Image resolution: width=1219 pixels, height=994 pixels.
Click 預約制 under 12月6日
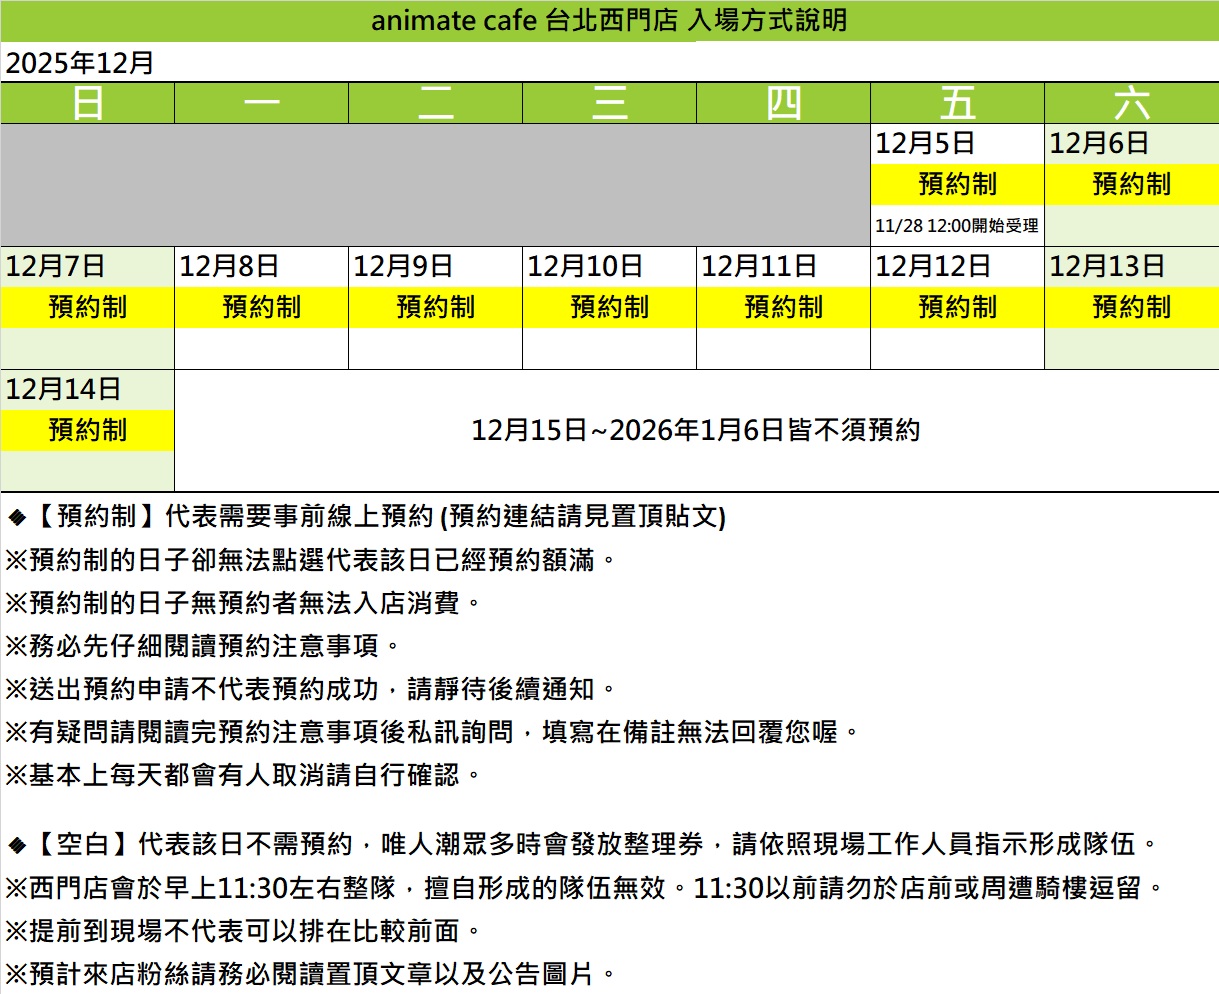[1132, 184]
